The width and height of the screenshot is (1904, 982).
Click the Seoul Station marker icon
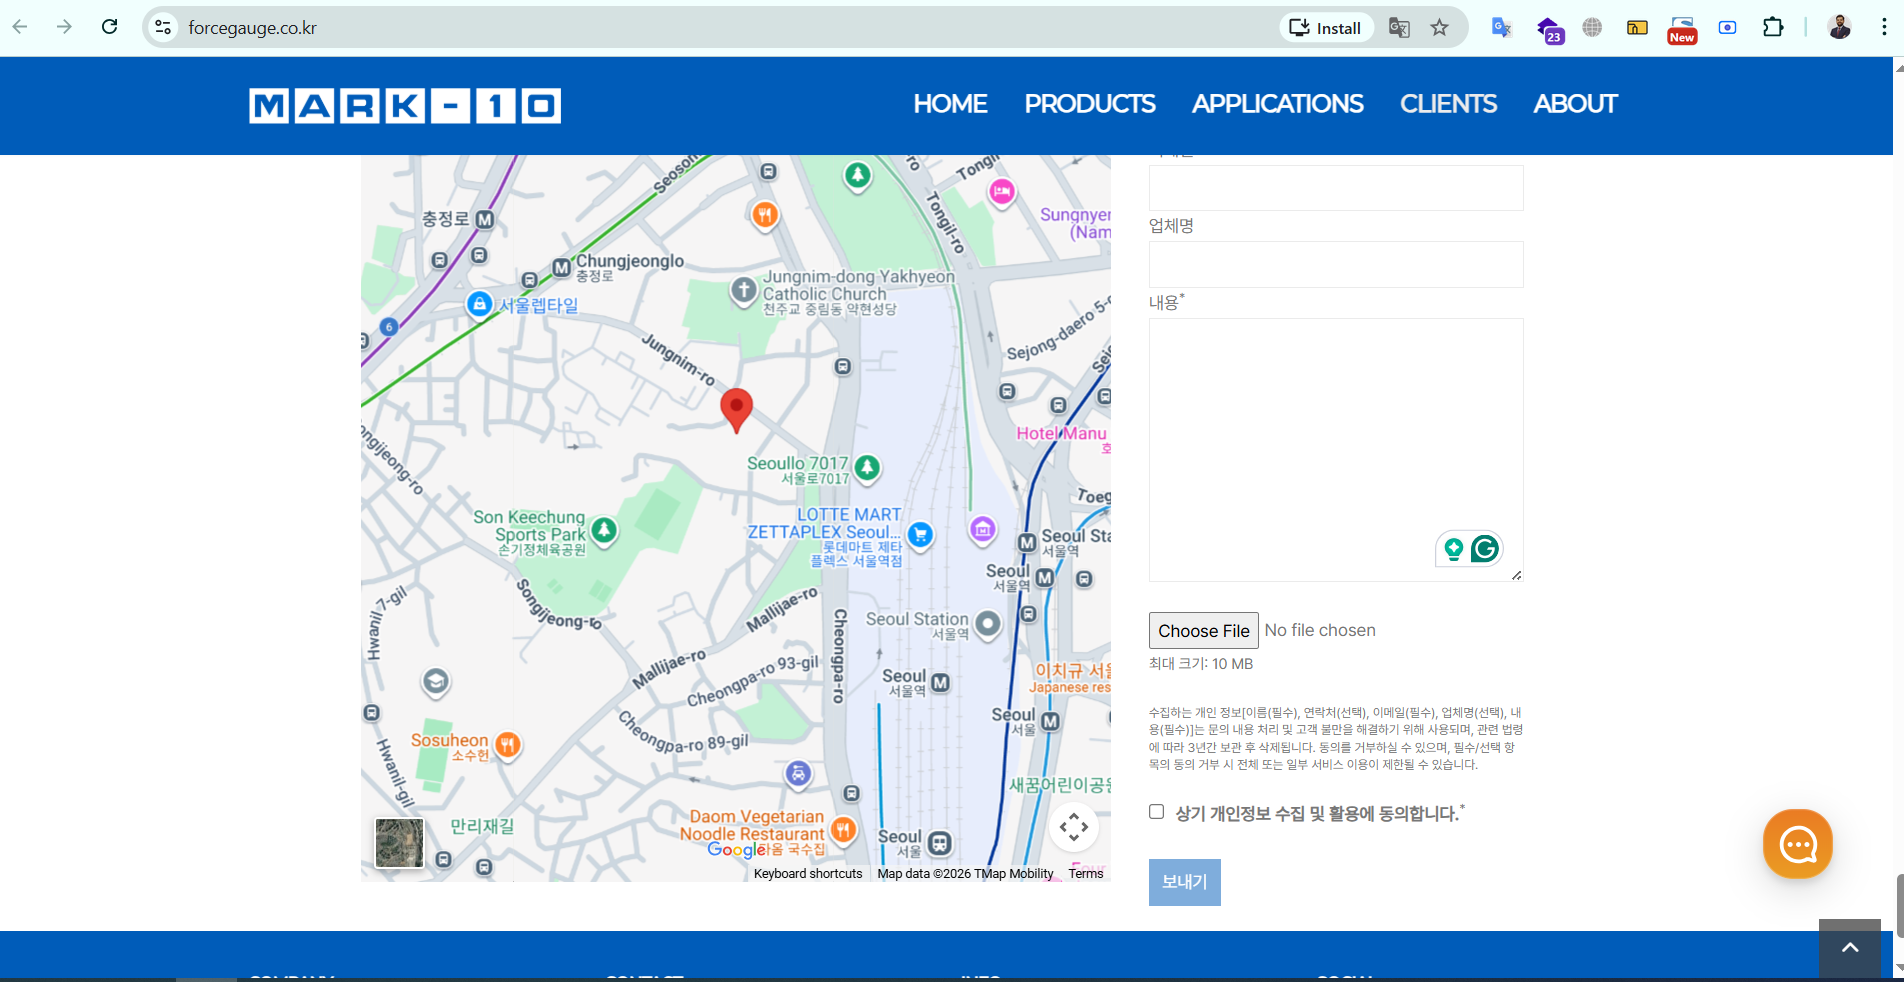point(987,624)
